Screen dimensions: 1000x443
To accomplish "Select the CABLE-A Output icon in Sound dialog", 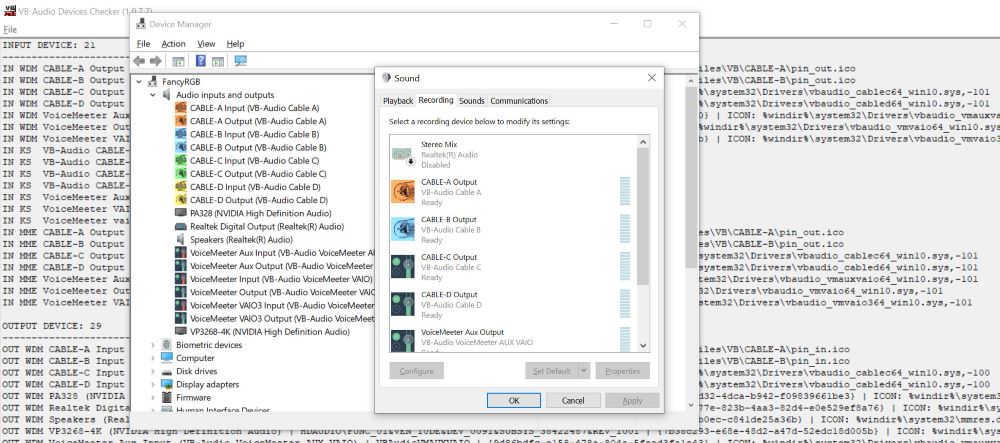I will 403,192.
